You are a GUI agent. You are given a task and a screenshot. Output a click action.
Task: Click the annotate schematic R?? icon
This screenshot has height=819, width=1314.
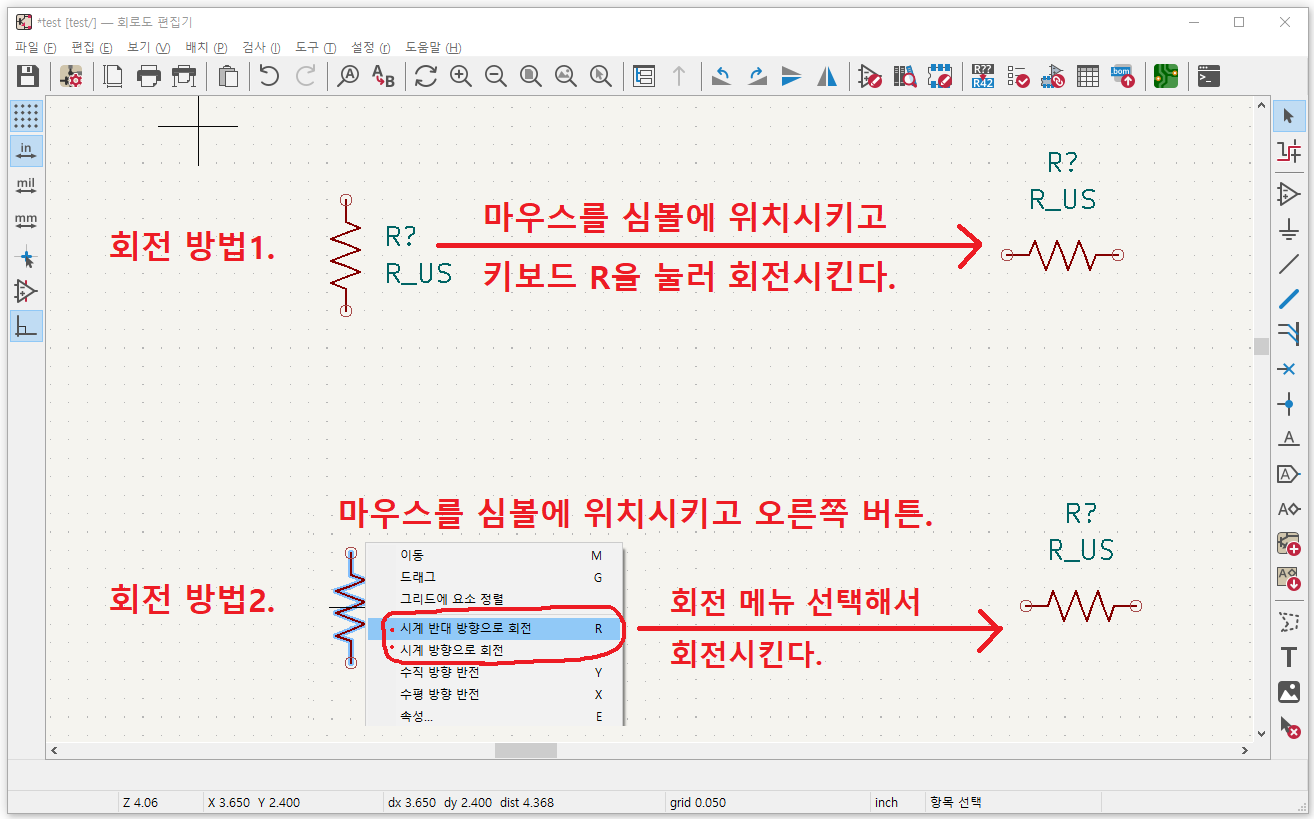[x=983, y=76]
